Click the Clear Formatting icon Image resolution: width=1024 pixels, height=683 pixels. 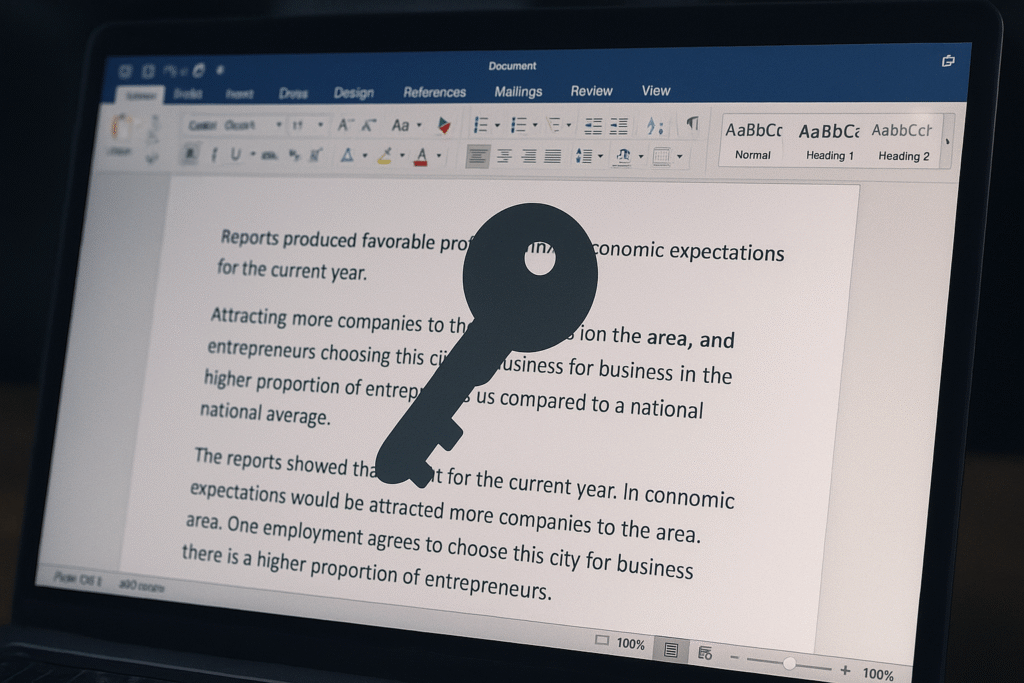444,124
